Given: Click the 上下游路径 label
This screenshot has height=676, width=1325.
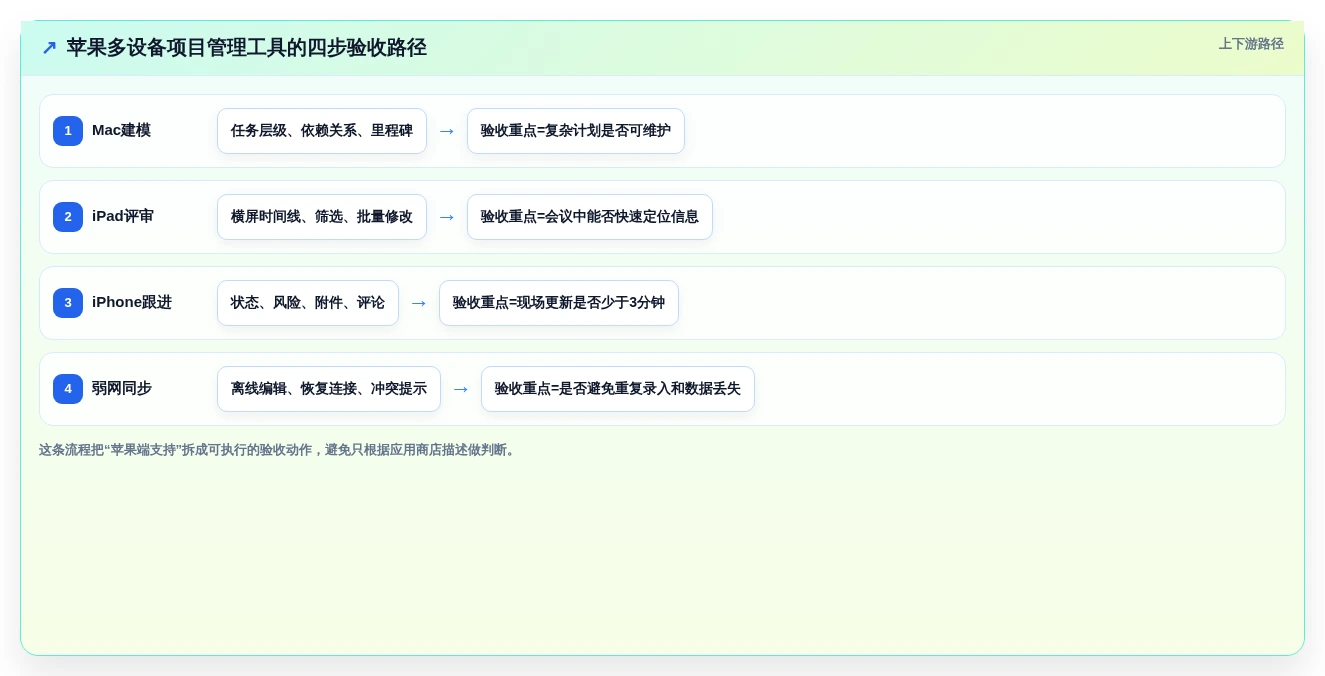Looking at the screenshot, I should coord(1251,44).
